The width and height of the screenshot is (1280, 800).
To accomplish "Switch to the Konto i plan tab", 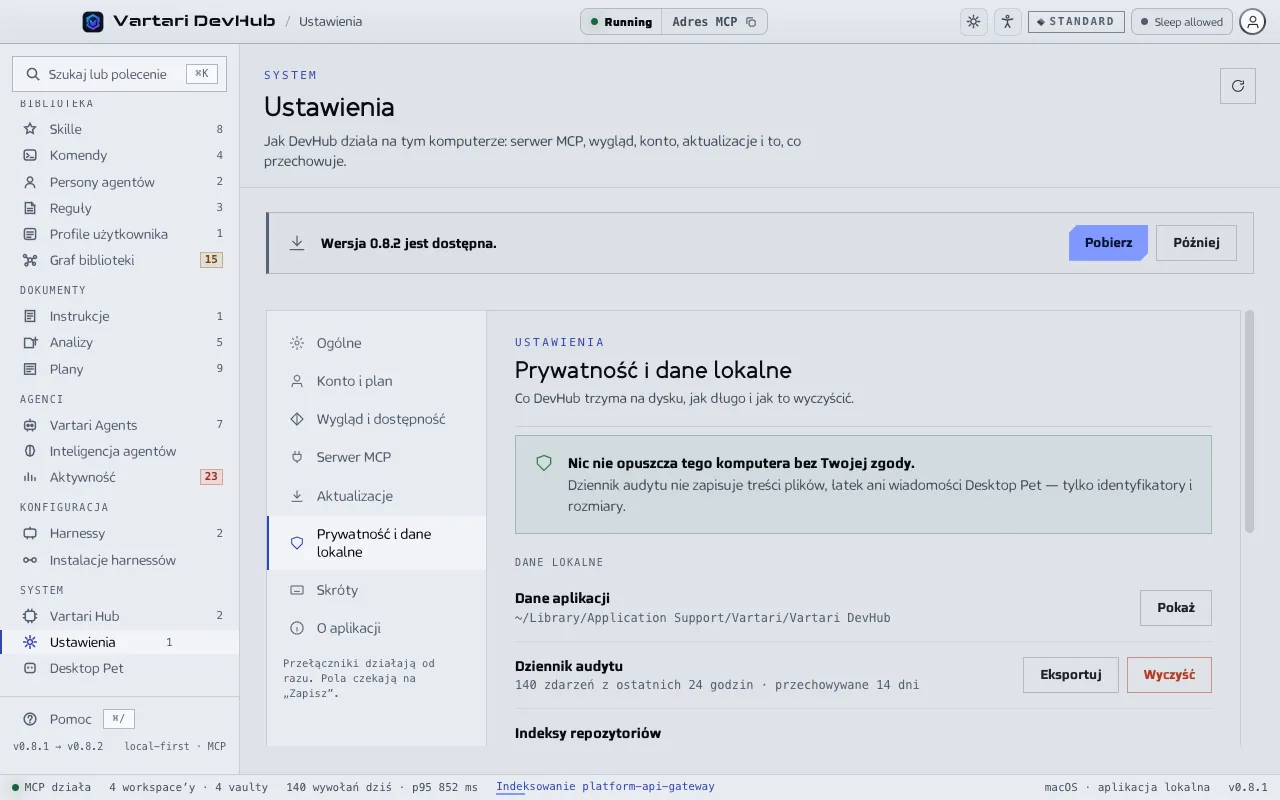I will pyautogui.click(x=377, y=381).
